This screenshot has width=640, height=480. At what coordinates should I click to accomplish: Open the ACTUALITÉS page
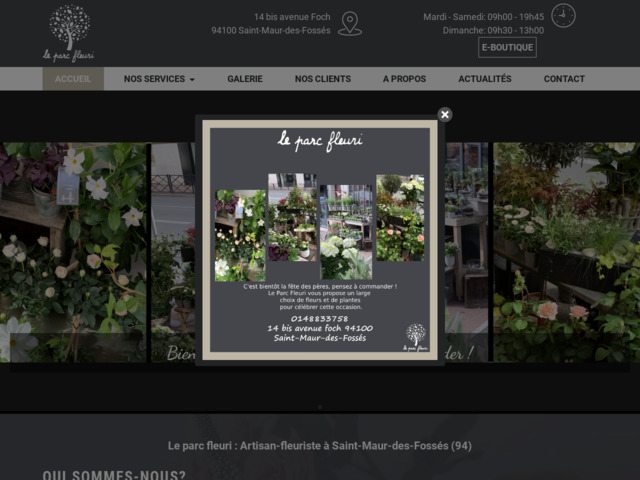484,79
